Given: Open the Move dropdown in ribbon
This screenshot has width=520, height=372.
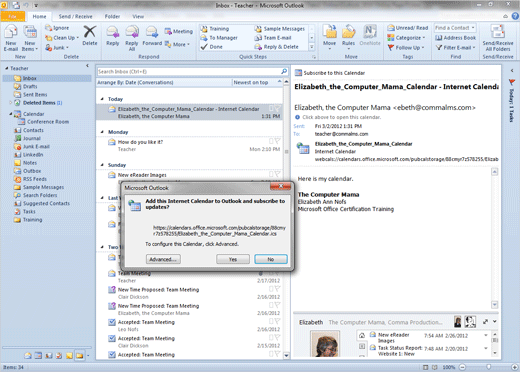Looking at the screenshot, I should (329, 37).
